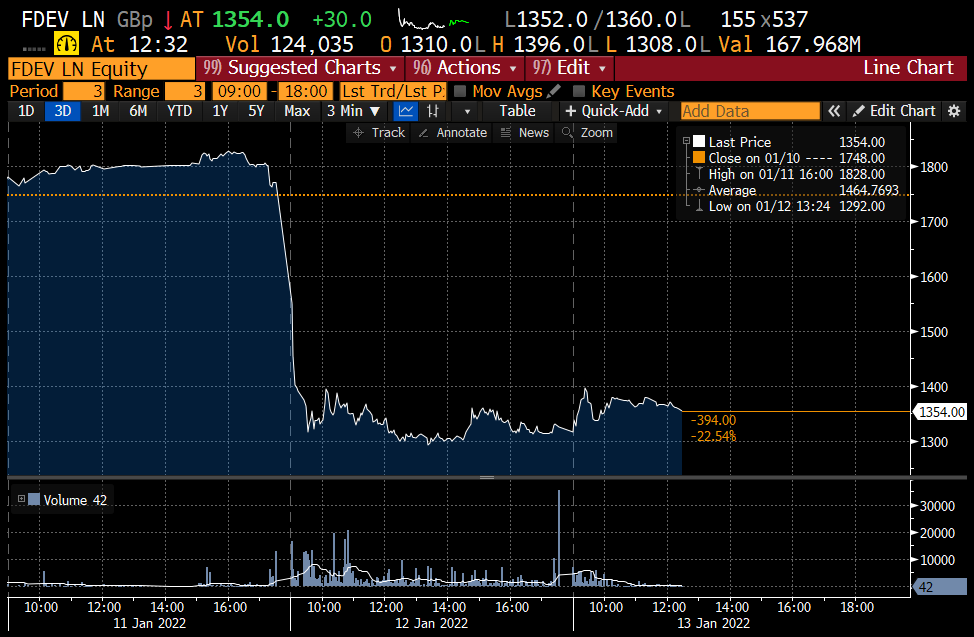Select the 1M range tab

[x=100, y=111]
